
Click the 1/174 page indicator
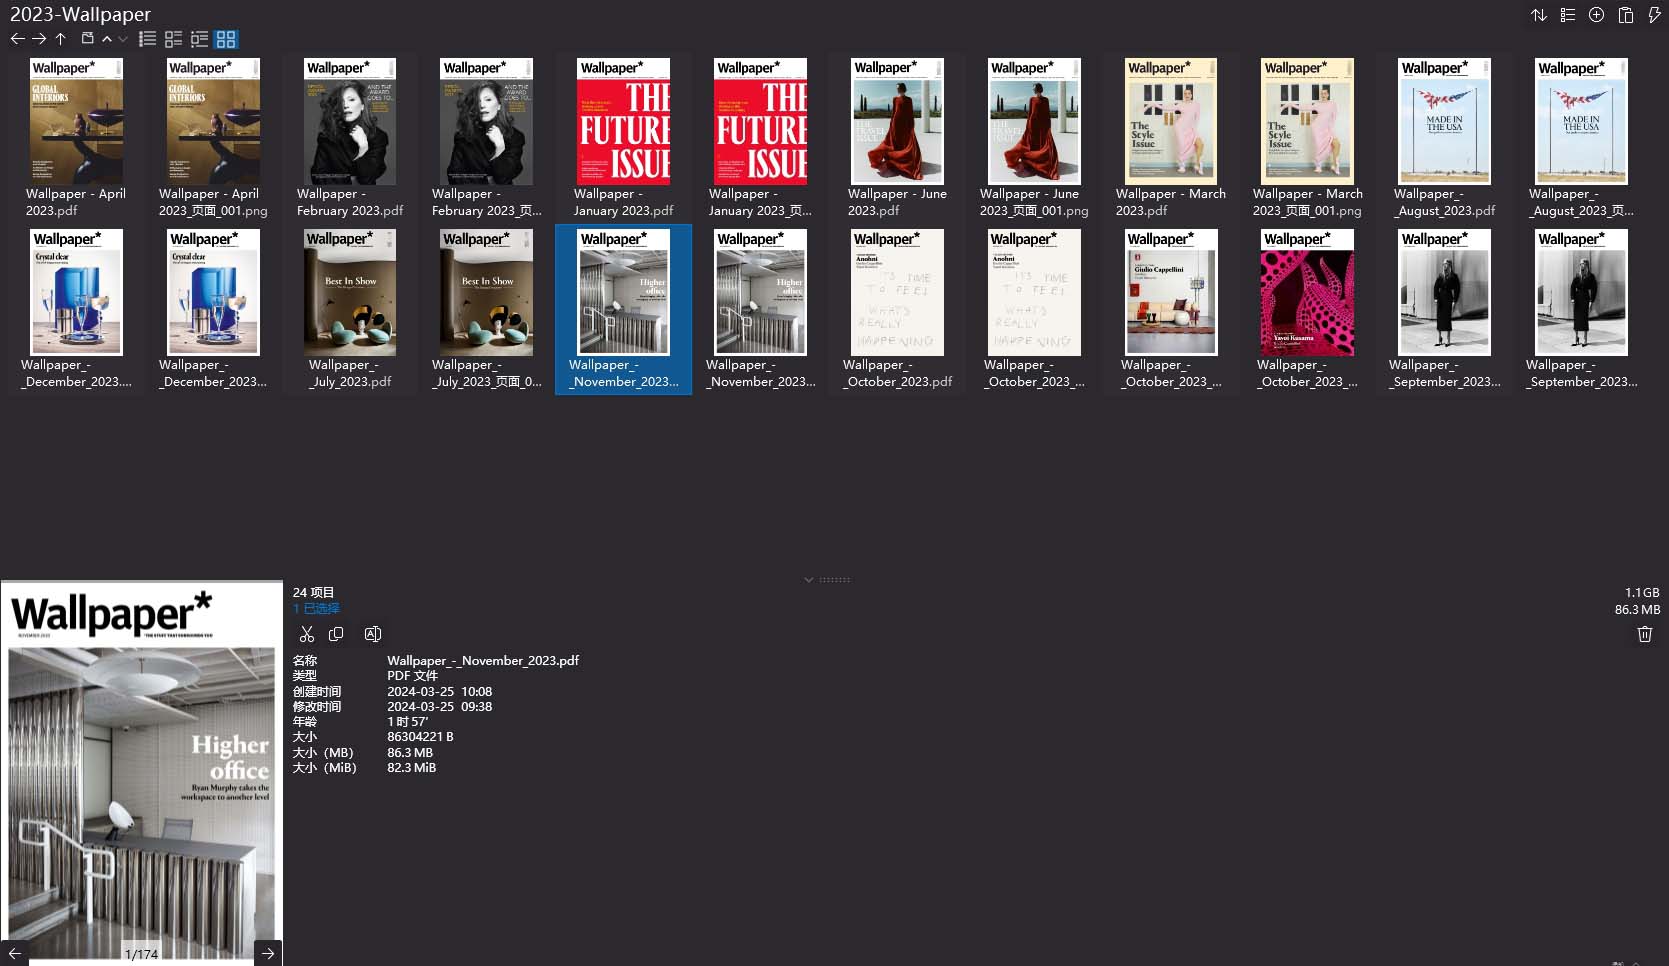click(141, 954)
